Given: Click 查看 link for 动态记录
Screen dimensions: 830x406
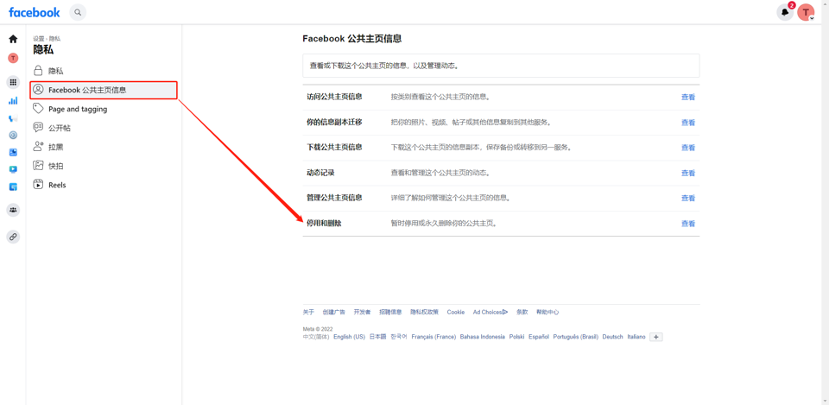Looking at the screenshot, I should pos(688,173).
